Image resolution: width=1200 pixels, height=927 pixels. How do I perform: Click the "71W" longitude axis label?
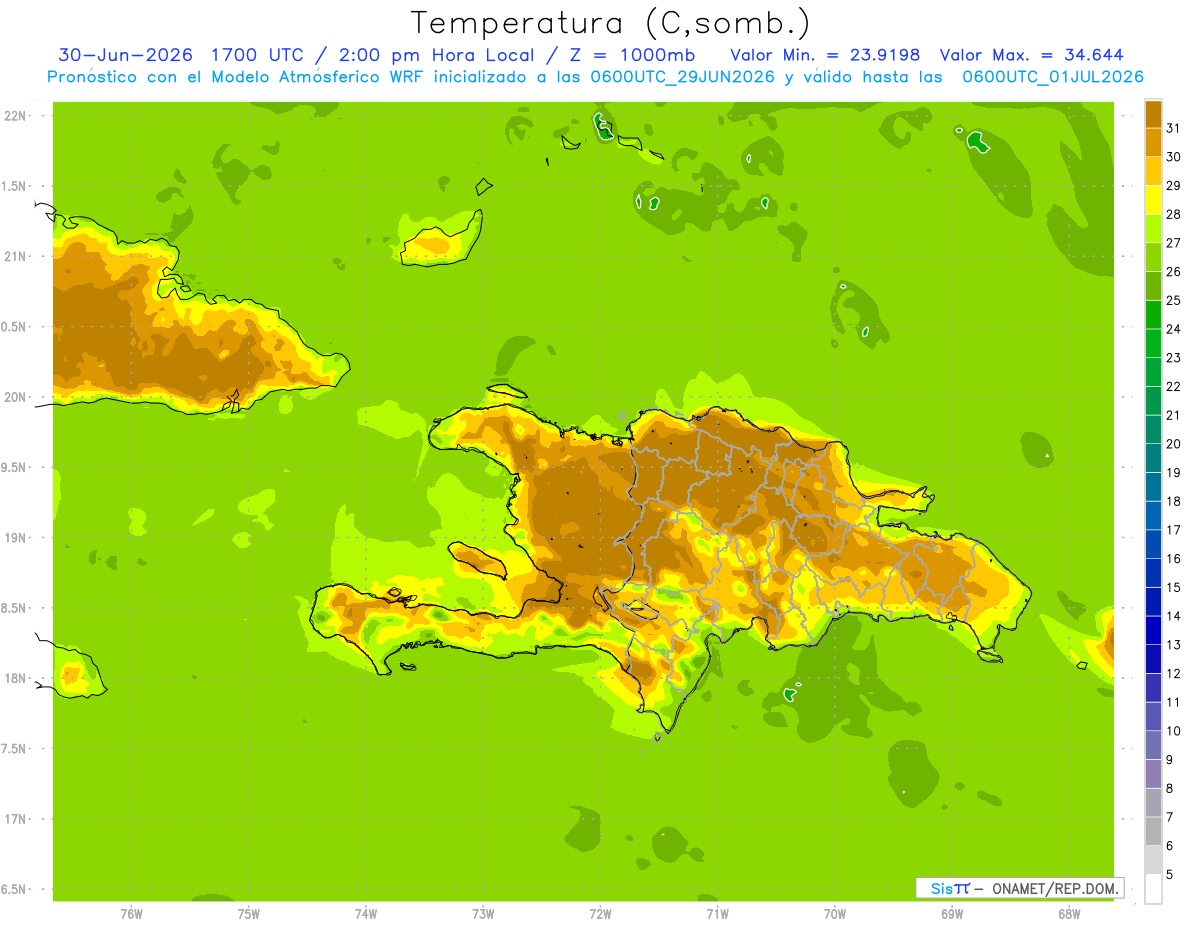717,914
